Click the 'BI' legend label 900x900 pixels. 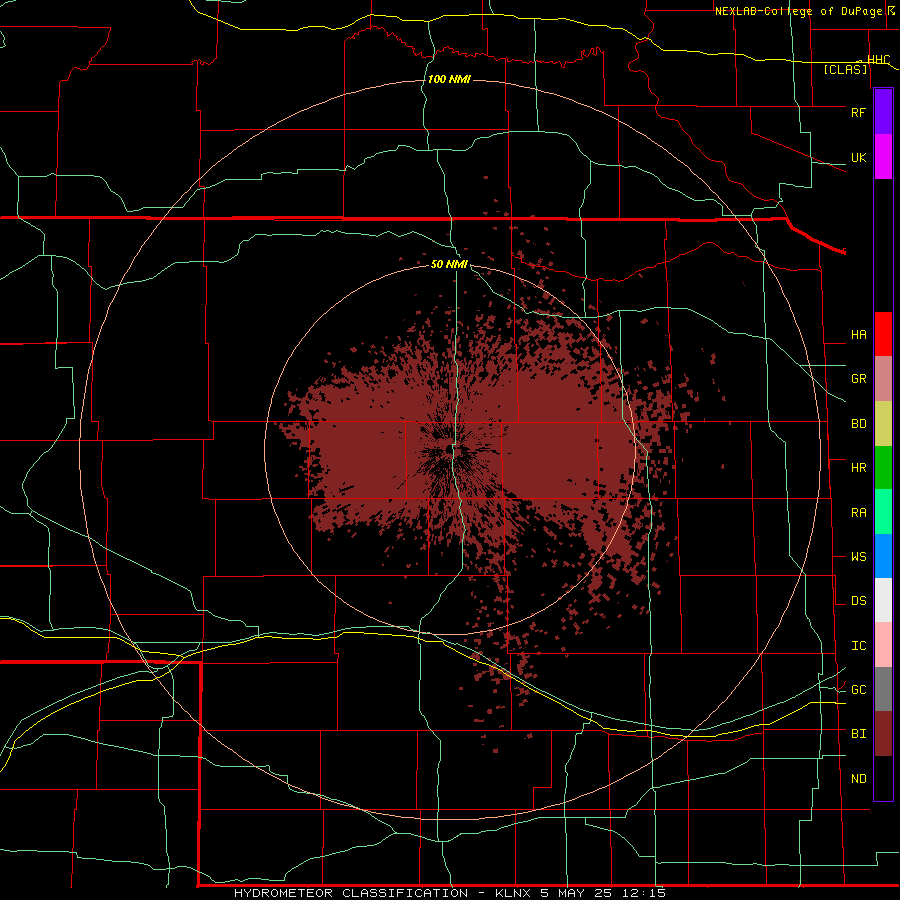pyautogui.click(x=858, y=734)
